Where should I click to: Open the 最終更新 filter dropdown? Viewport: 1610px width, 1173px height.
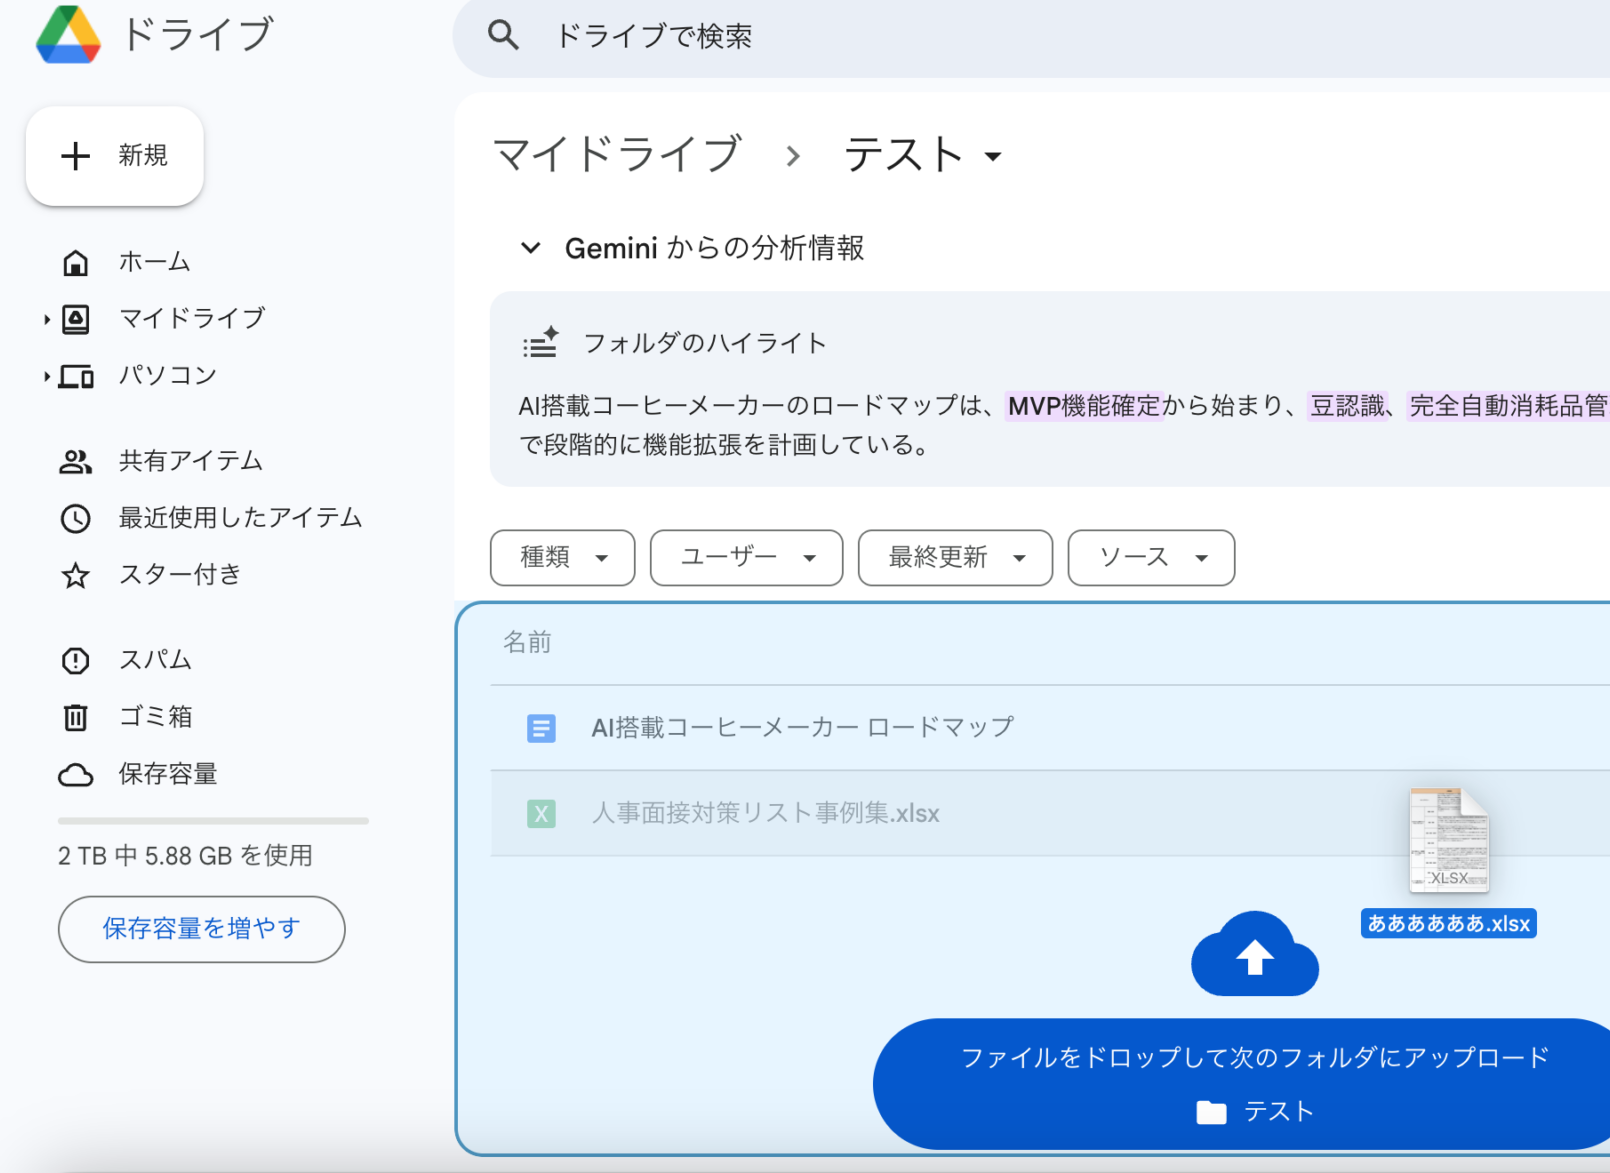click(x=954, y=558)
